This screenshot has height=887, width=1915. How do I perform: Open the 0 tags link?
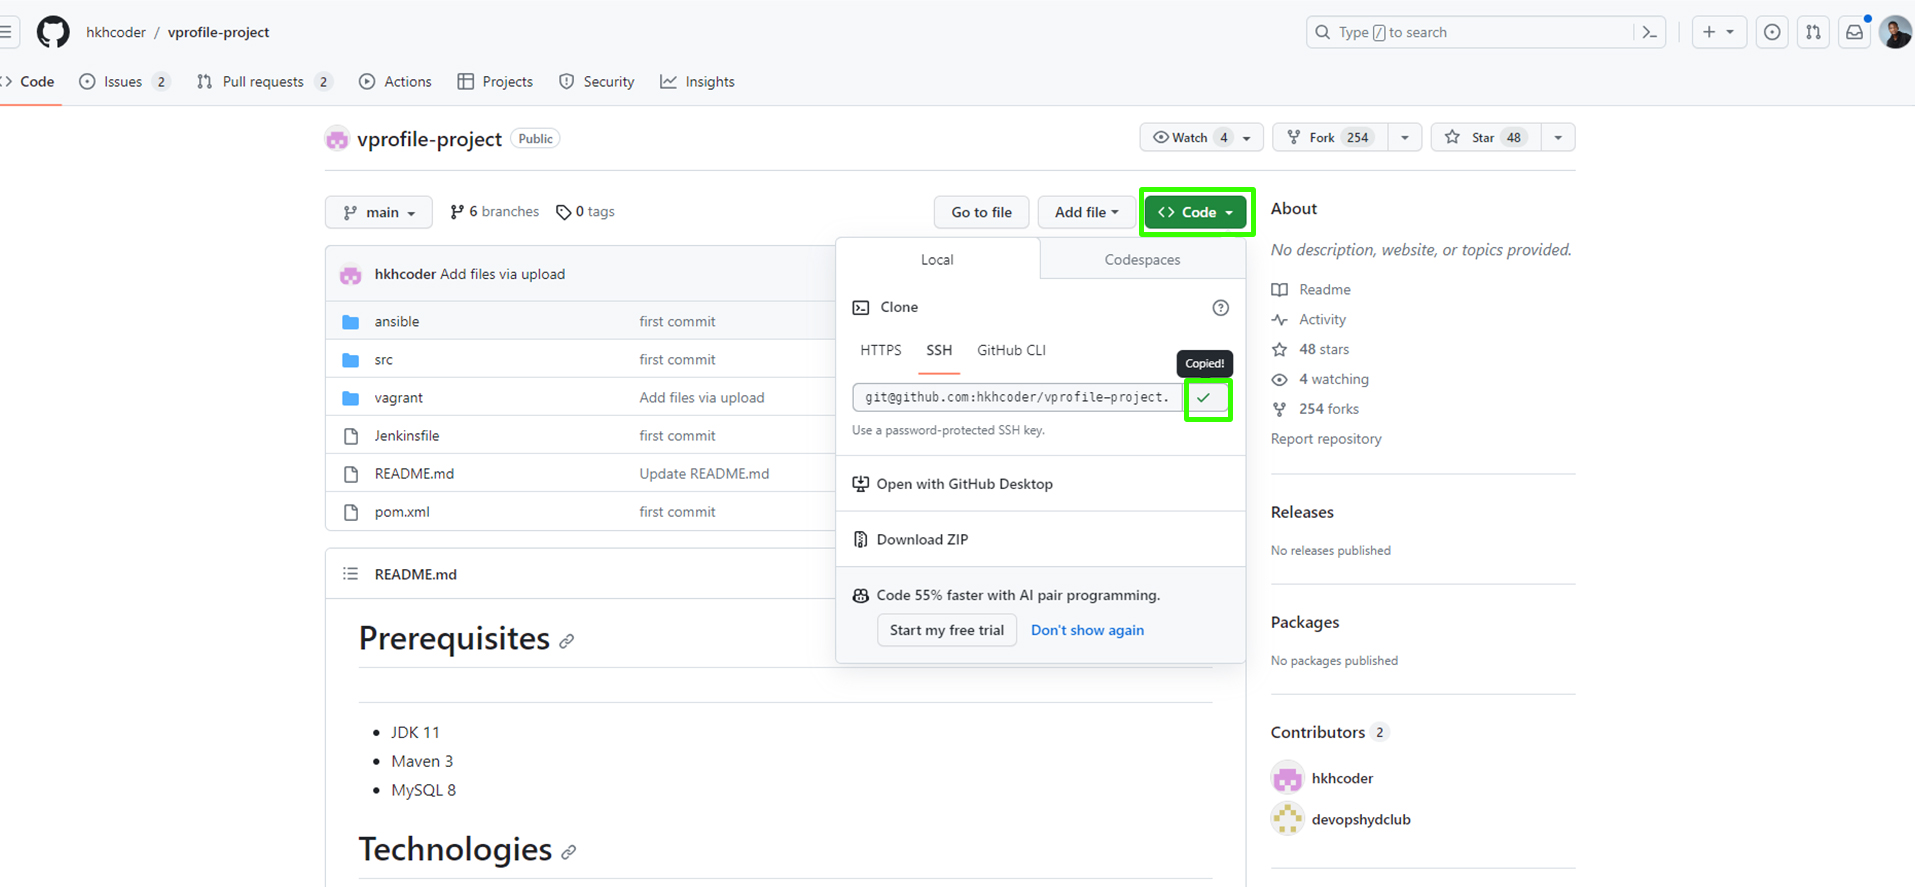point(585,212)
